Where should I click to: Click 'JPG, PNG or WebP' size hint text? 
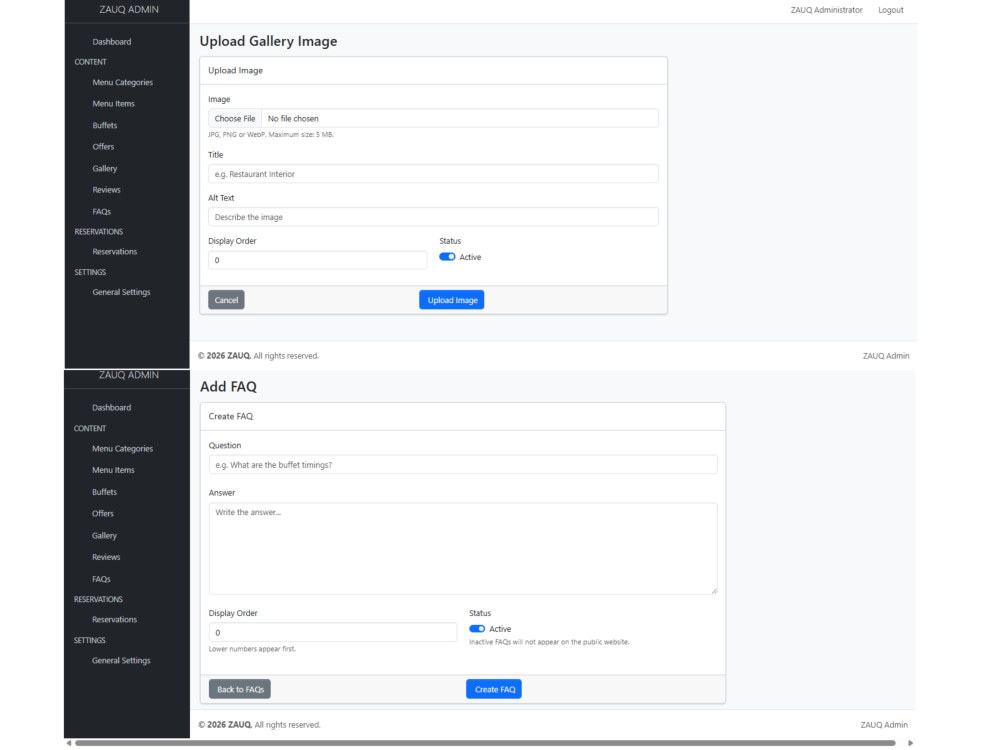point(270,135)
